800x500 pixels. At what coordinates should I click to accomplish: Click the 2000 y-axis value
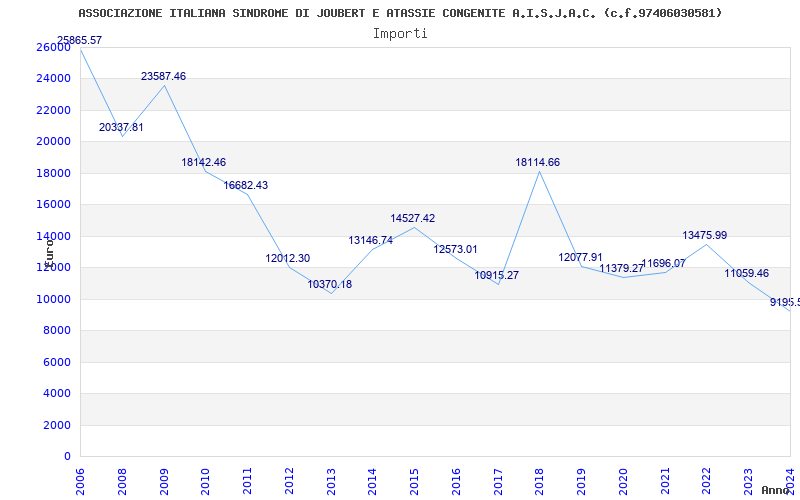tap(57, 425)
